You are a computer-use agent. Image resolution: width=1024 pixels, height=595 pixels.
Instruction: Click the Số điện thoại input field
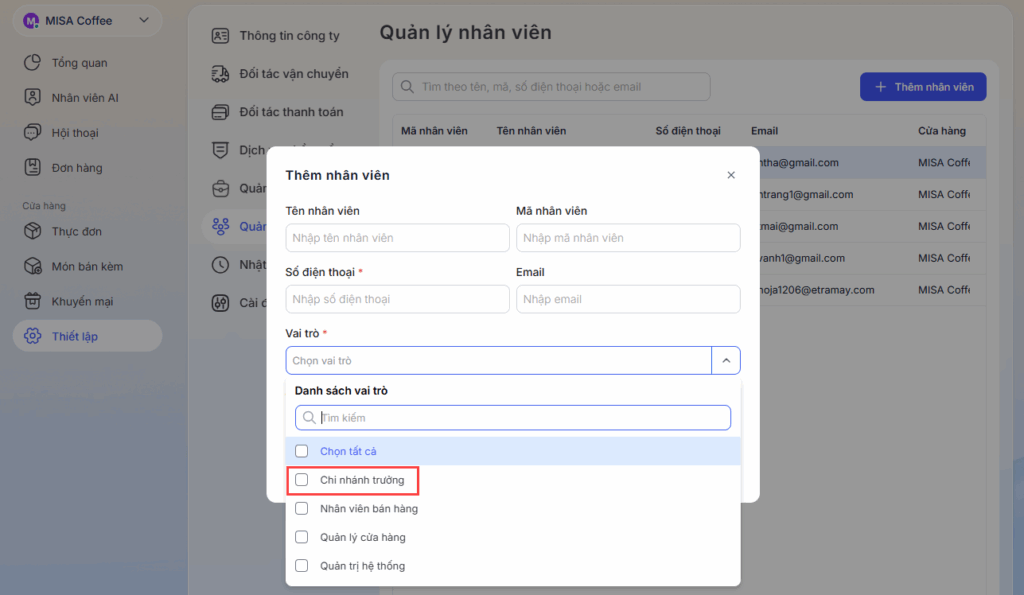397,299
